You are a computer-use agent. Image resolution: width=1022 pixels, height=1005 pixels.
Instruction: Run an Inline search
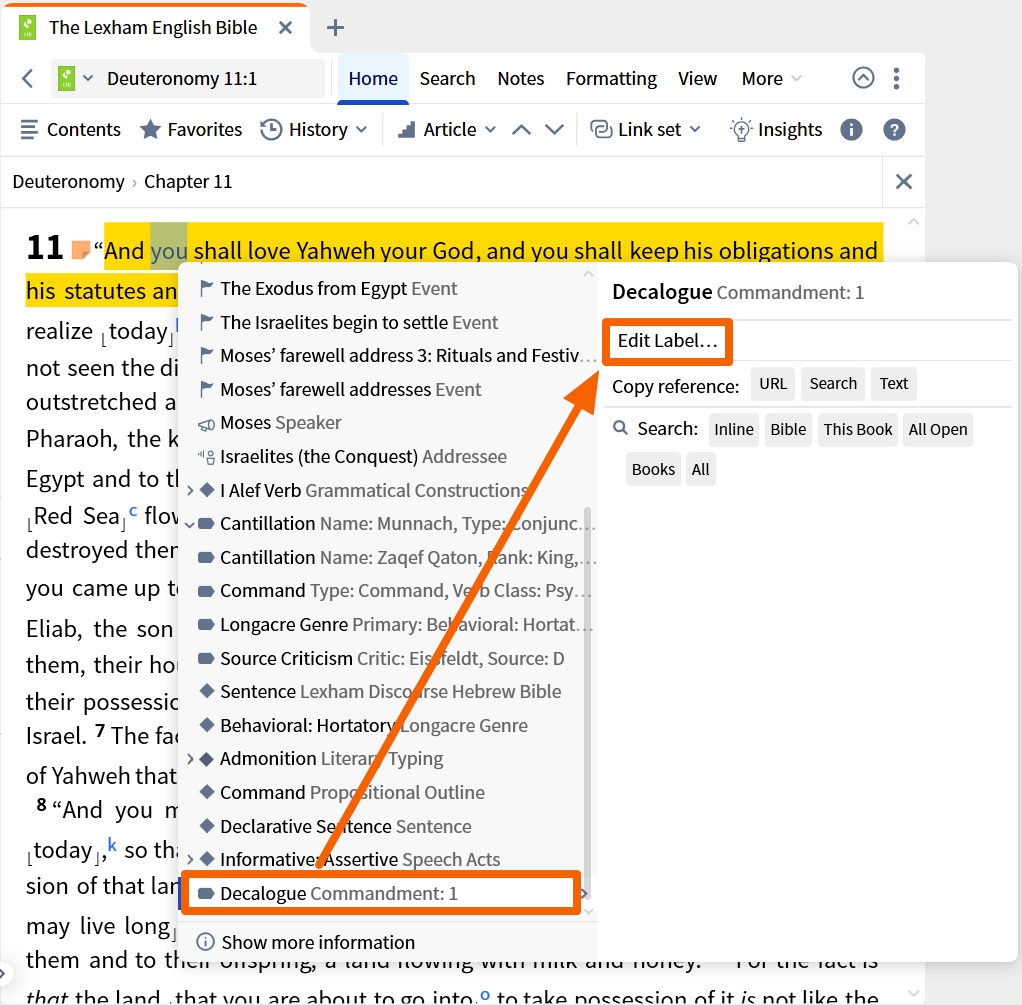pyautogui.click(x=733, y=430)
